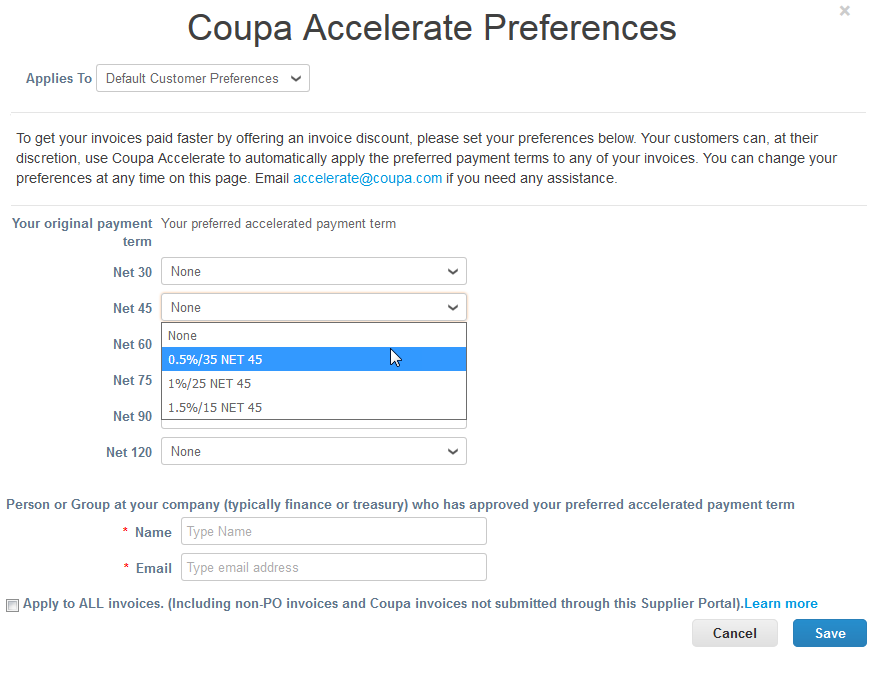Click the Applies To dropdown chevron arrow
The image size is (871, 677).
tap(296, 78)
